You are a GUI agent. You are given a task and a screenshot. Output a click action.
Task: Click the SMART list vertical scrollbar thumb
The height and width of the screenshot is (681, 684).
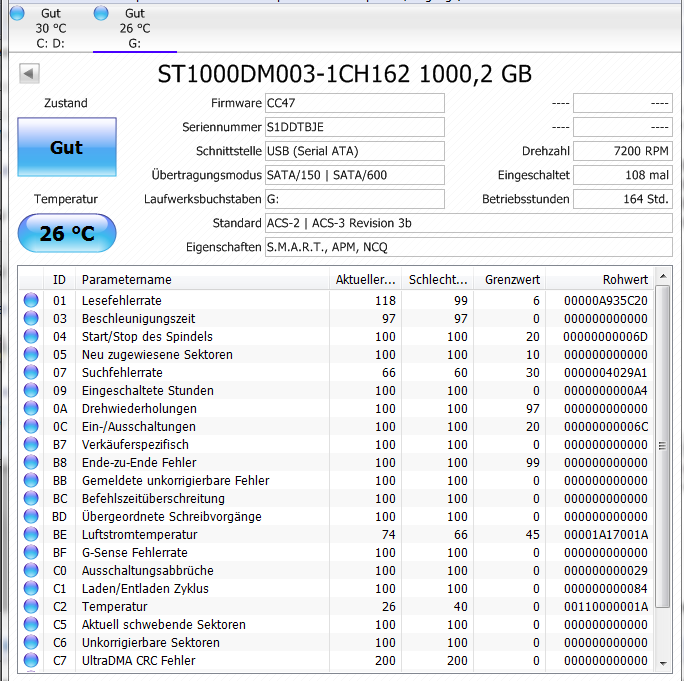click(x=663, y=445)
